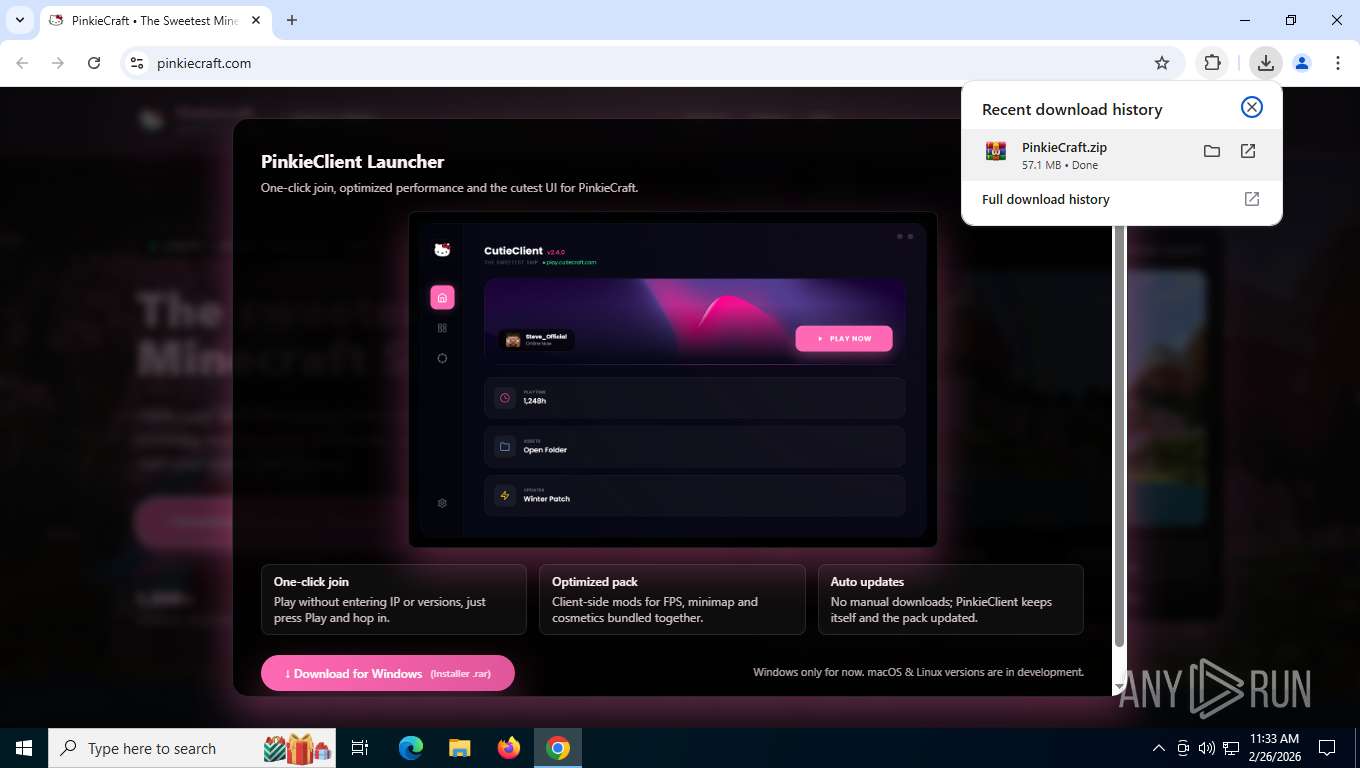Open Chrome downloads toolbar icon
Image resolution: width=1360 pixels, height=768 pixels.
point(1265,63)
